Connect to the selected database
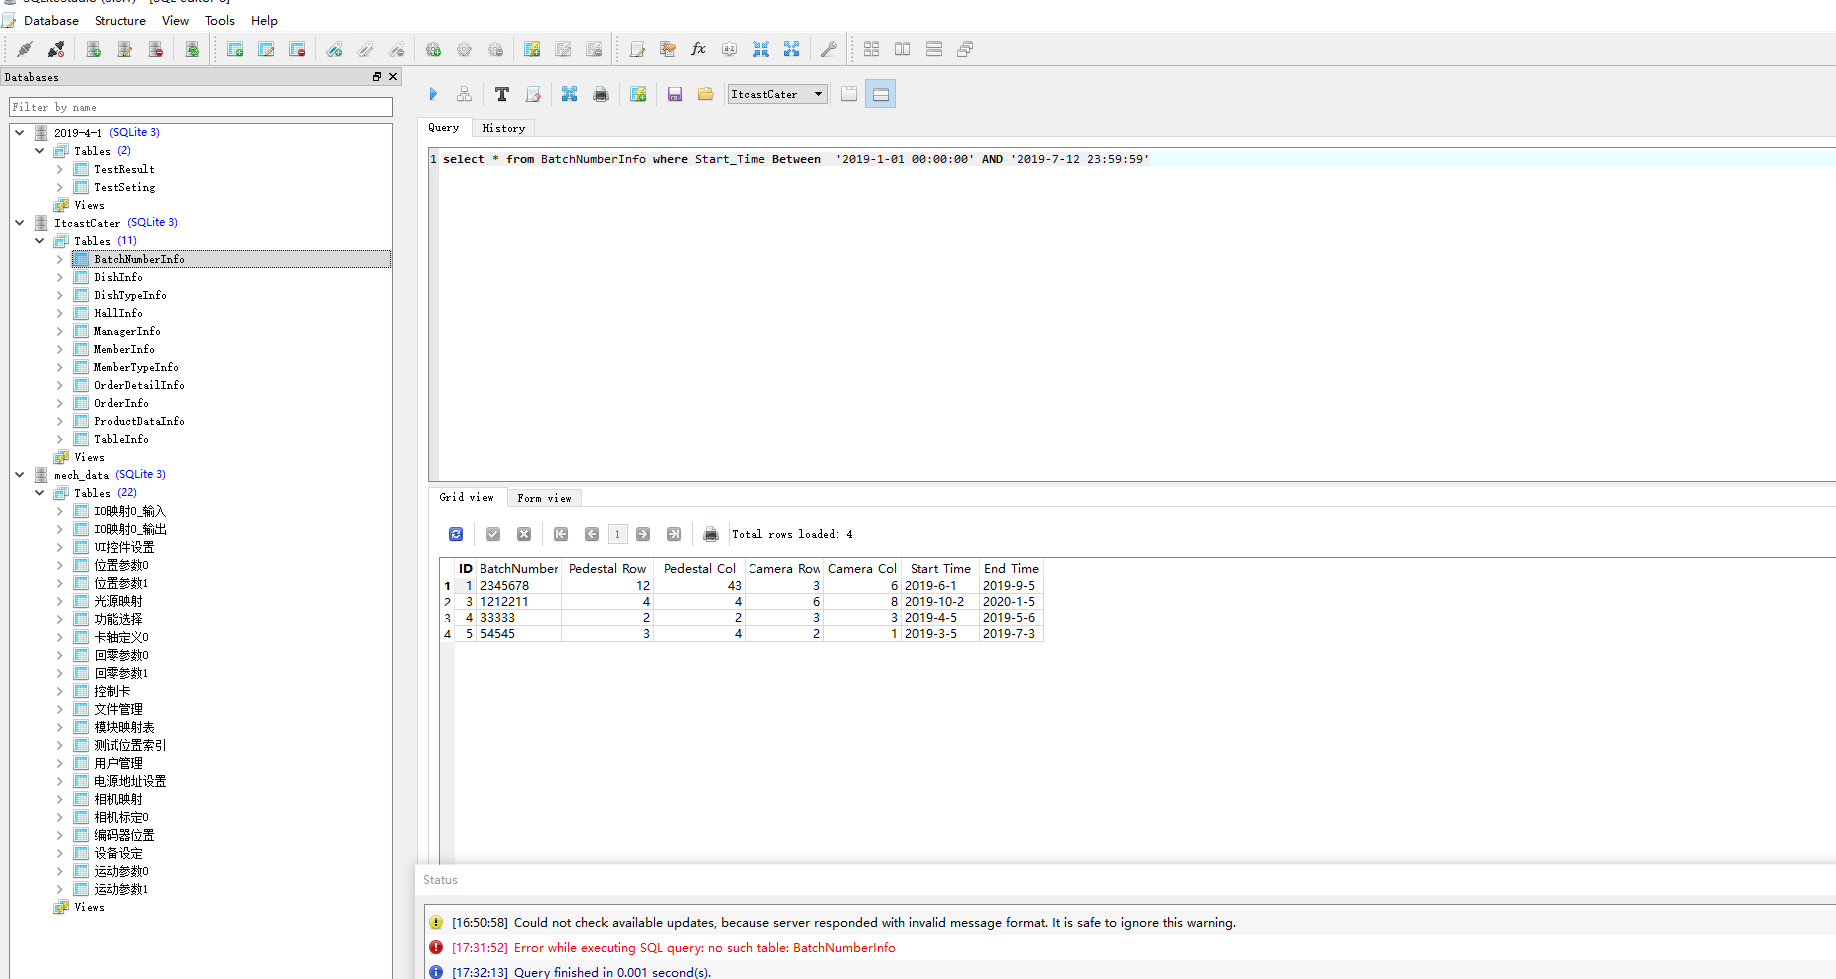 25,48
